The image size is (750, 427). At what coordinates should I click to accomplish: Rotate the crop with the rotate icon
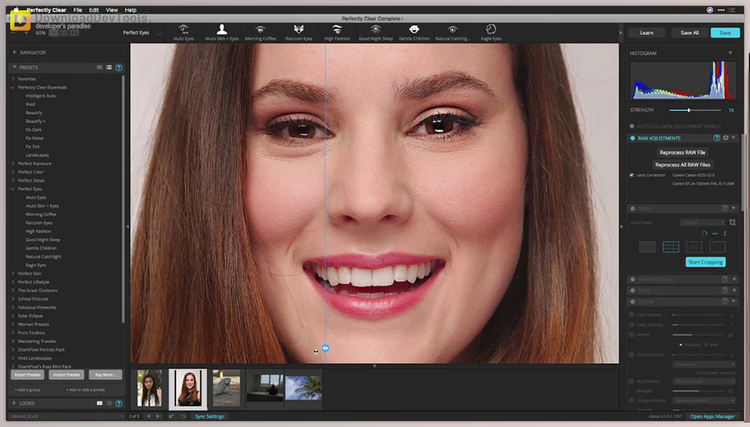coord(705,233)
